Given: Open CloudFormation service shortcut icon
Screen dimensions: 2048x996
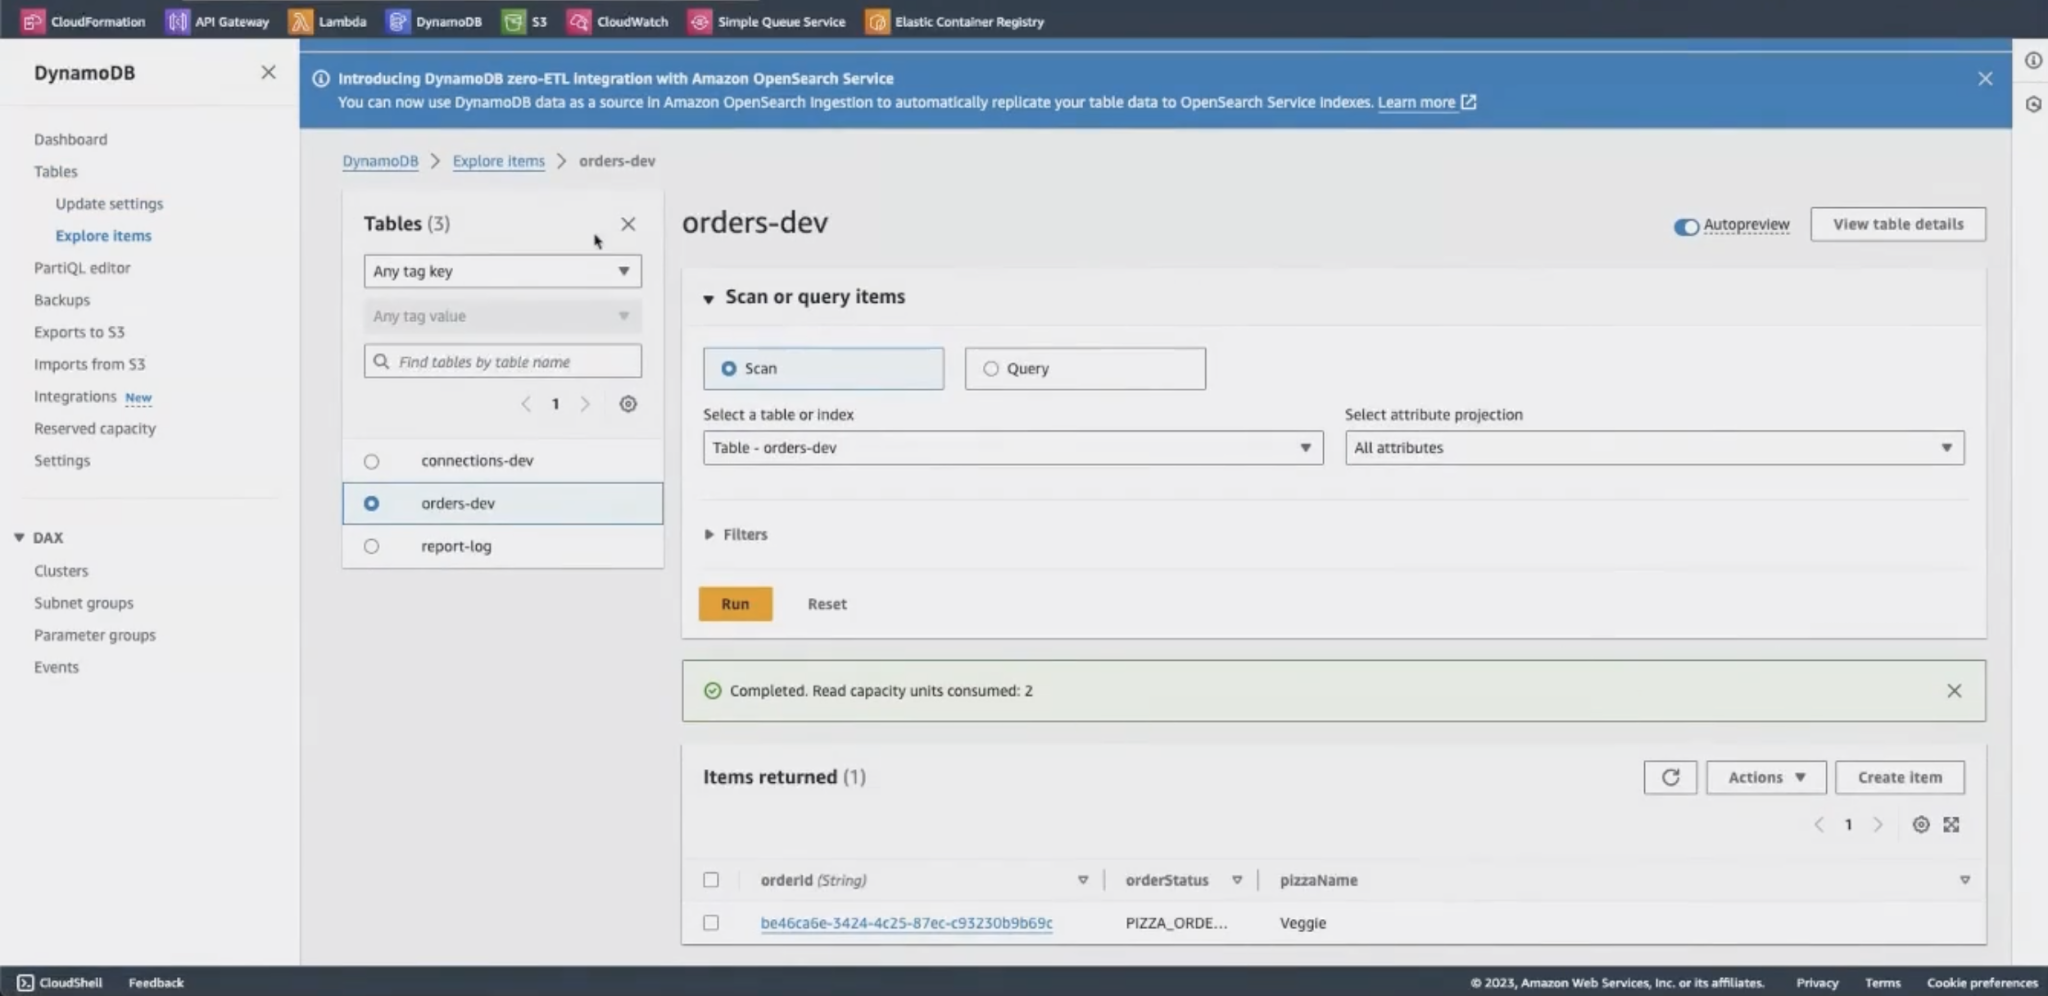Looking at the screenshot, I should coord(33,21).
